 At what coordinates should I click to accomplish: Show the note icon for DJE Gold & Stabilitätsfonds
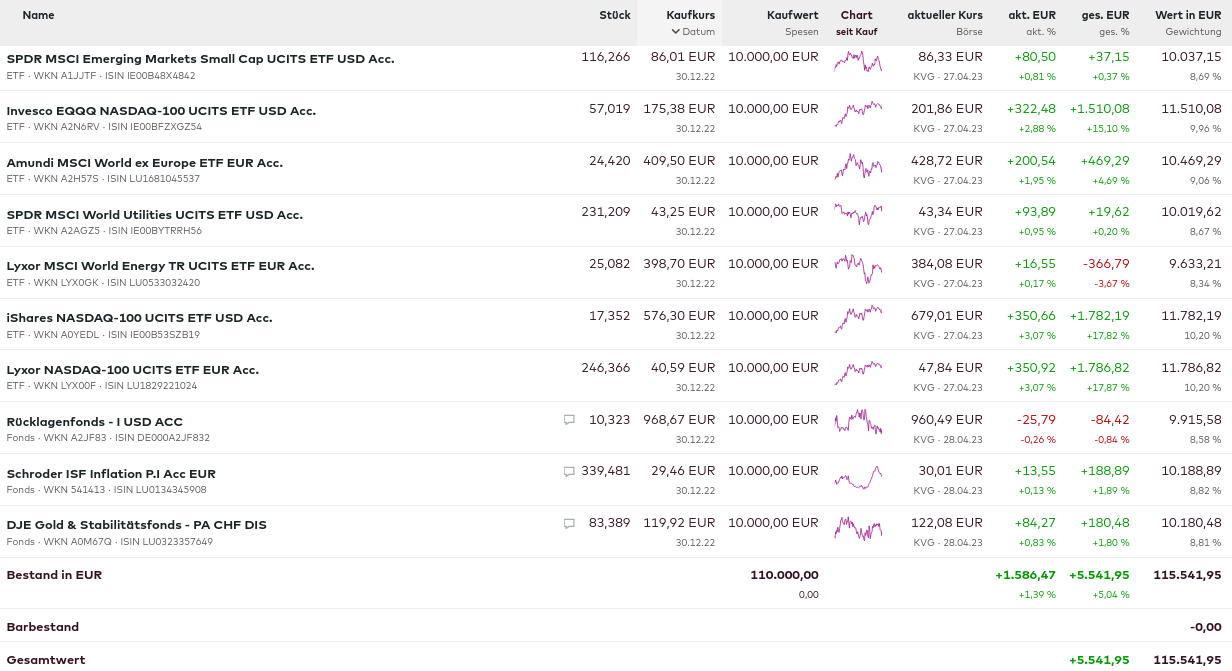click(569, 523)
